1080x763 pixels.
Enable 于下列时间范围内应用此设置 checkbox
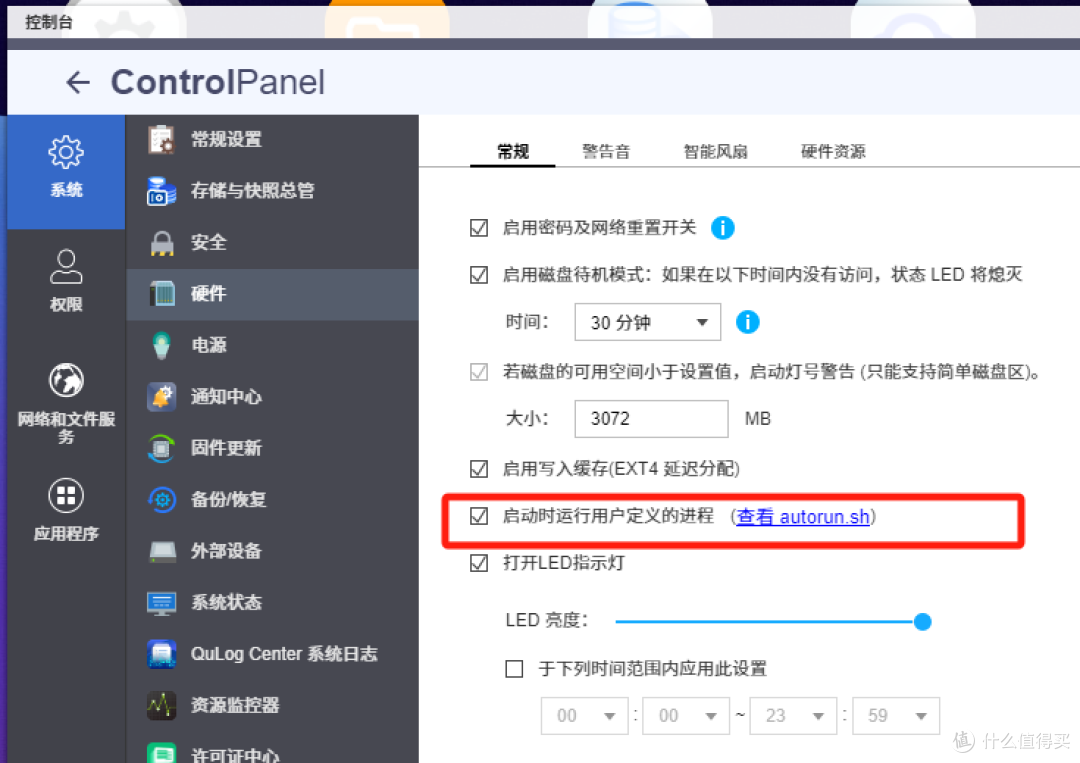point(514,669)
